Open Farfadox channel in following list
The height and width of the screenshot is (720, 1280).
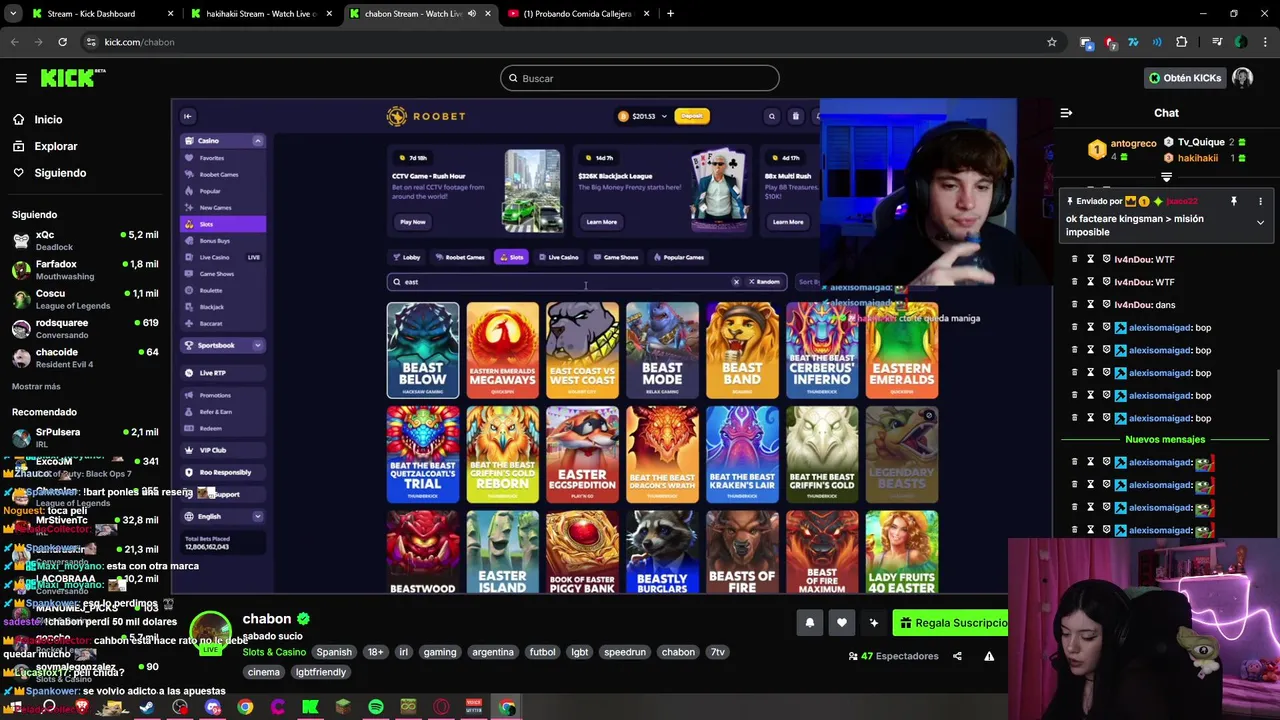[x=85, y=270]
